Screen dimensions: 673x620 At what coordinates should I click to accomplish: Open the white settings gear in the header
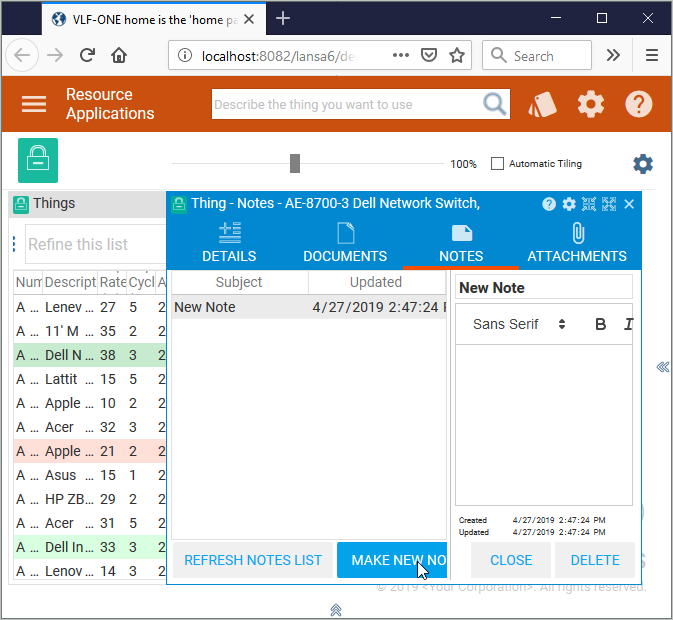click(x=591, y=104)
